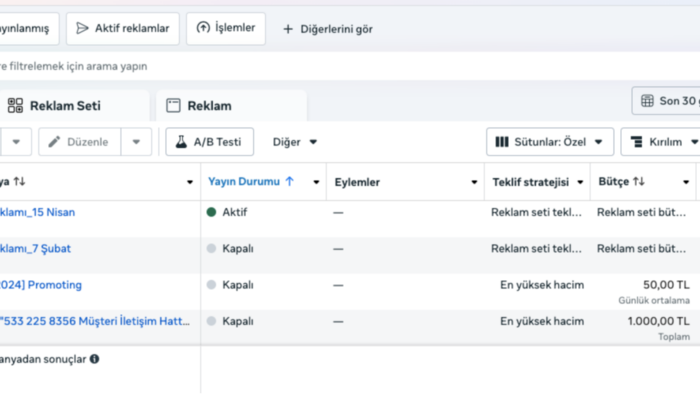Image resolution: width=700 pixels, height=394 pixels.
Task: Sort by the Yayın Durumu column header
Action: [x=244, y=182]
